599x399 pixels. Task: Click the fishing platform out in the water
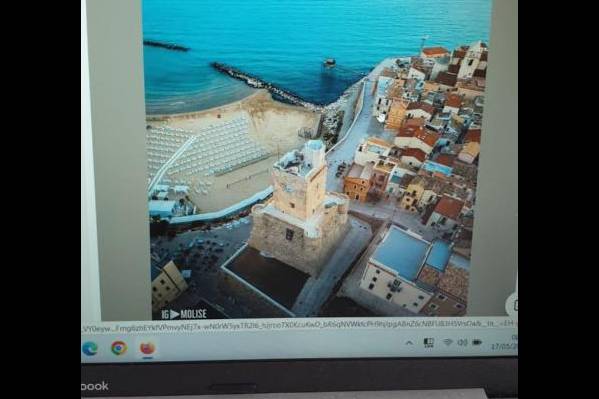pos(329,62)
